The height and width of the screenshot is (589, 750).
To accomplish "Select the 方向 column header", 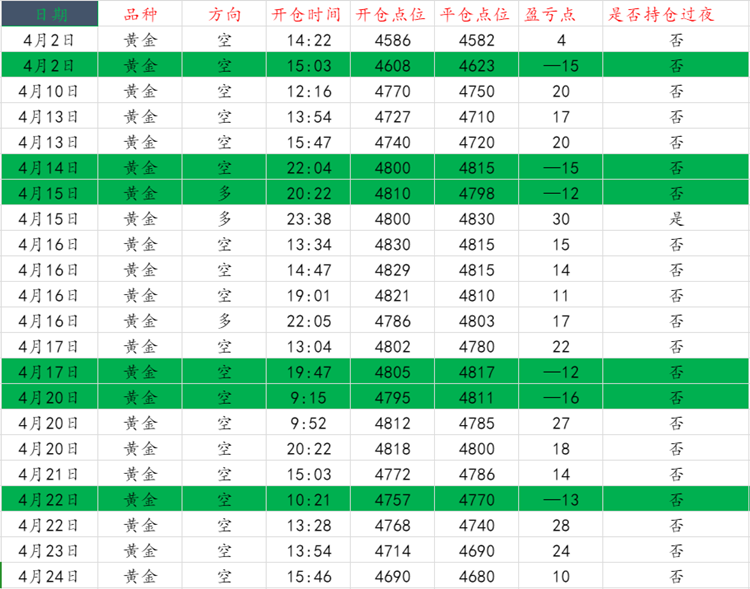I will click(x=224, y=13).
